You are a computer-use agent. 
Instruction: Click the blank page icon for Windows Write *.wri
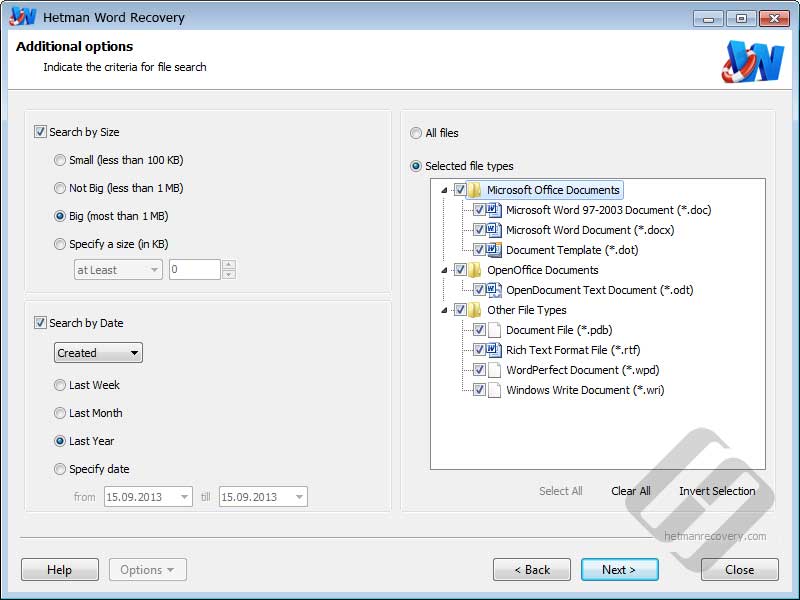(x=494, y=390)
